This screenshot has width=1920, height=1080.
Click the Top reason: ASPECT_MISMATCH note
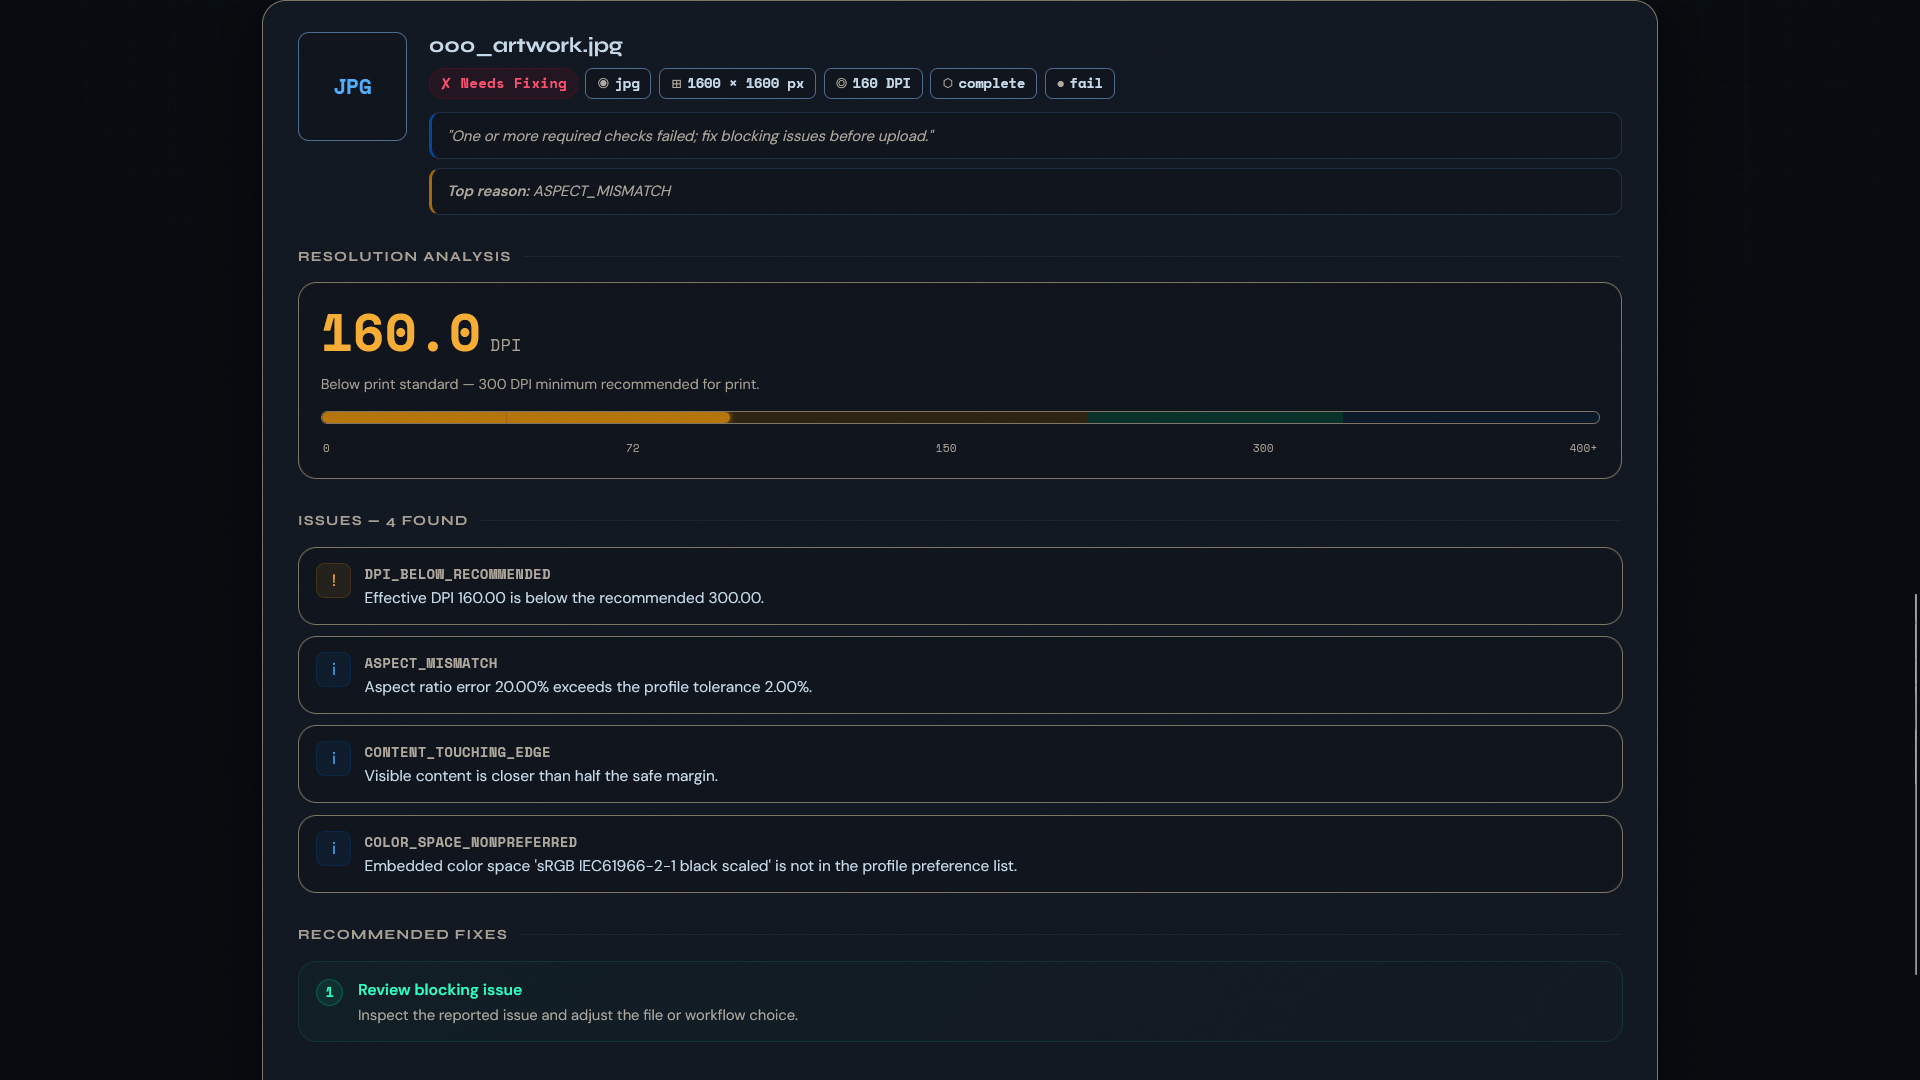pos(1025,191)
